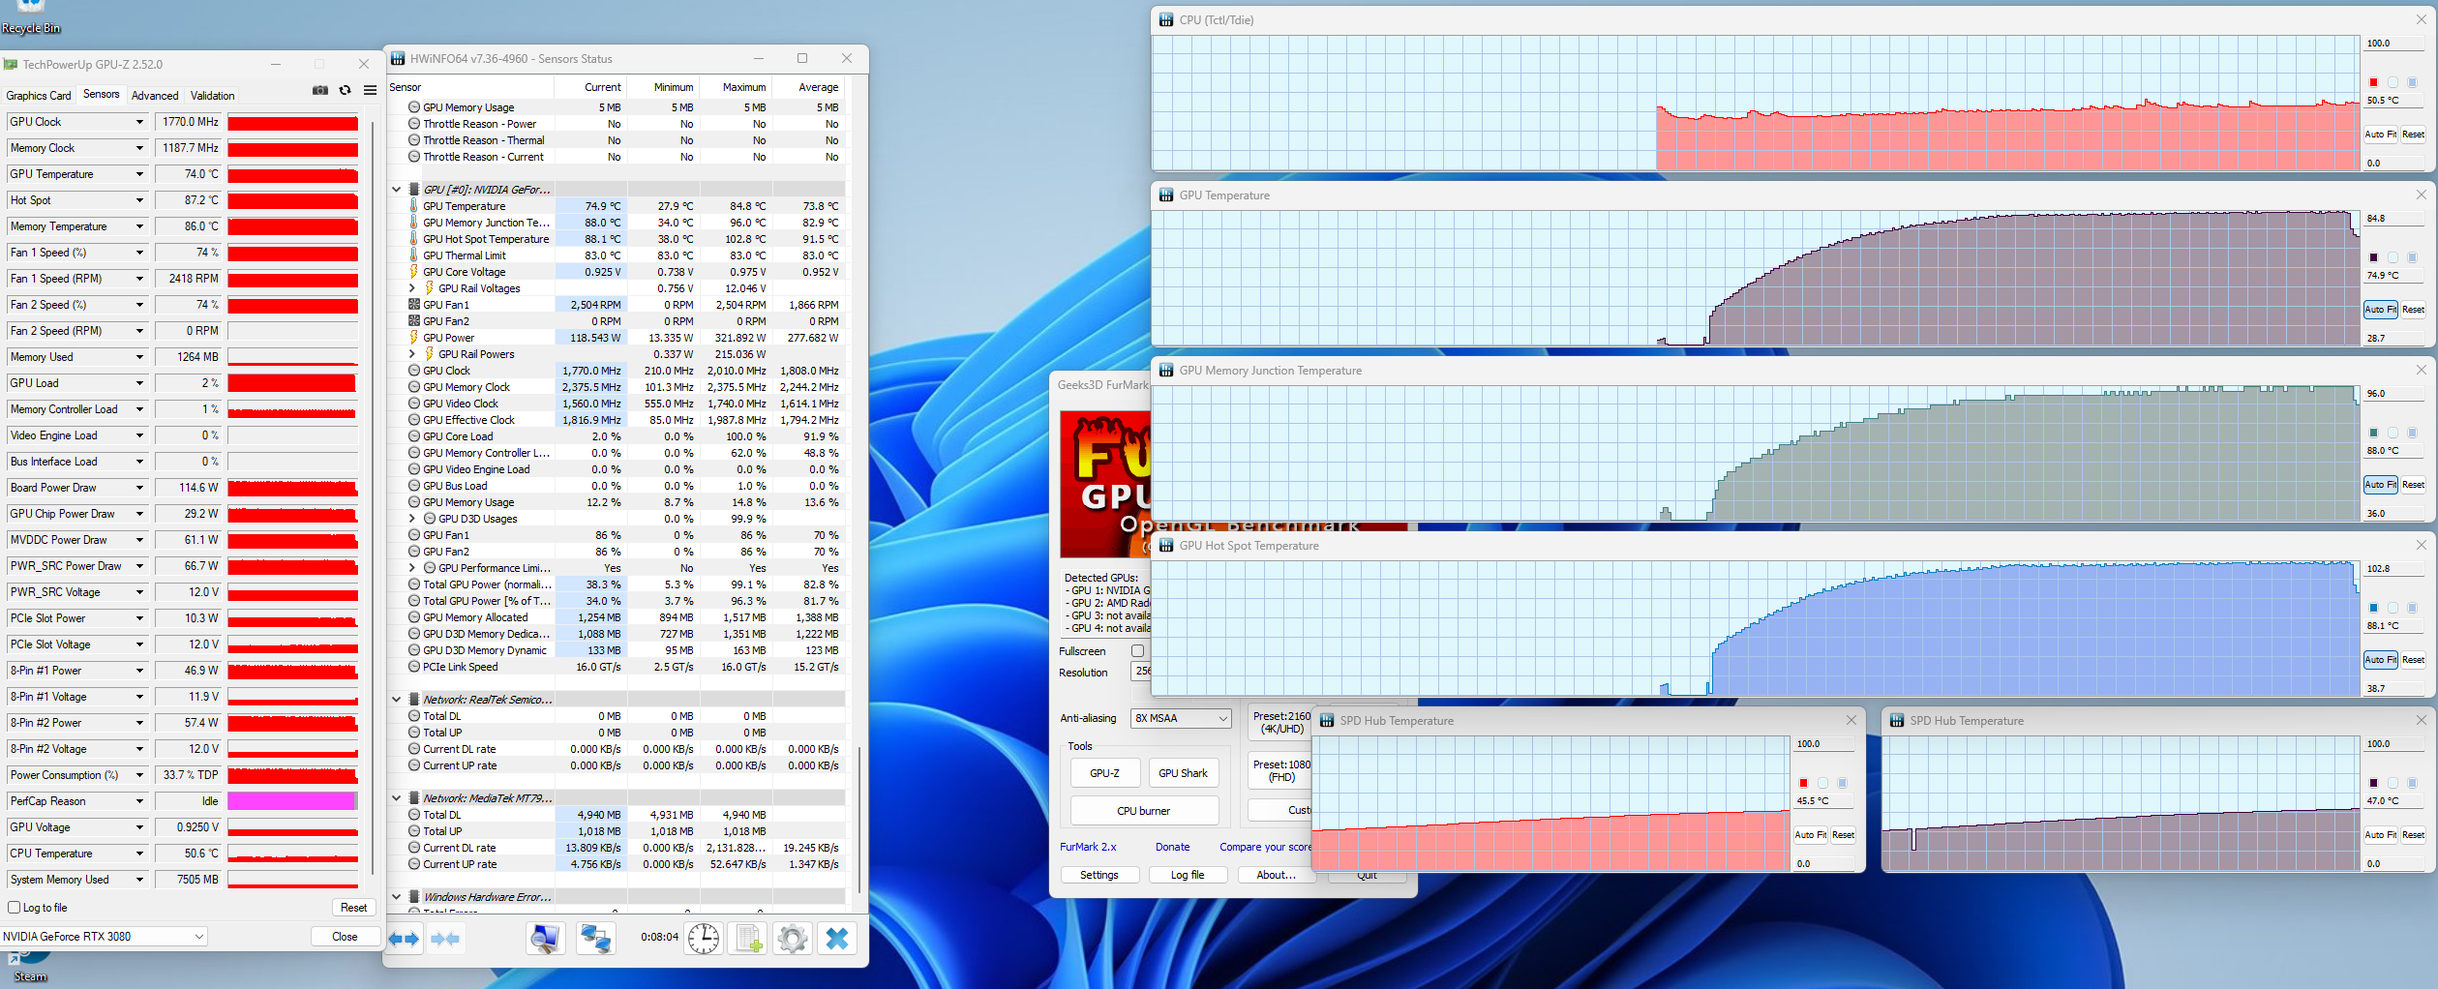
Task: Click the HWiNFO icon in CPU (Tctl/Tdie) graph title
Action: pos(1166,20)
